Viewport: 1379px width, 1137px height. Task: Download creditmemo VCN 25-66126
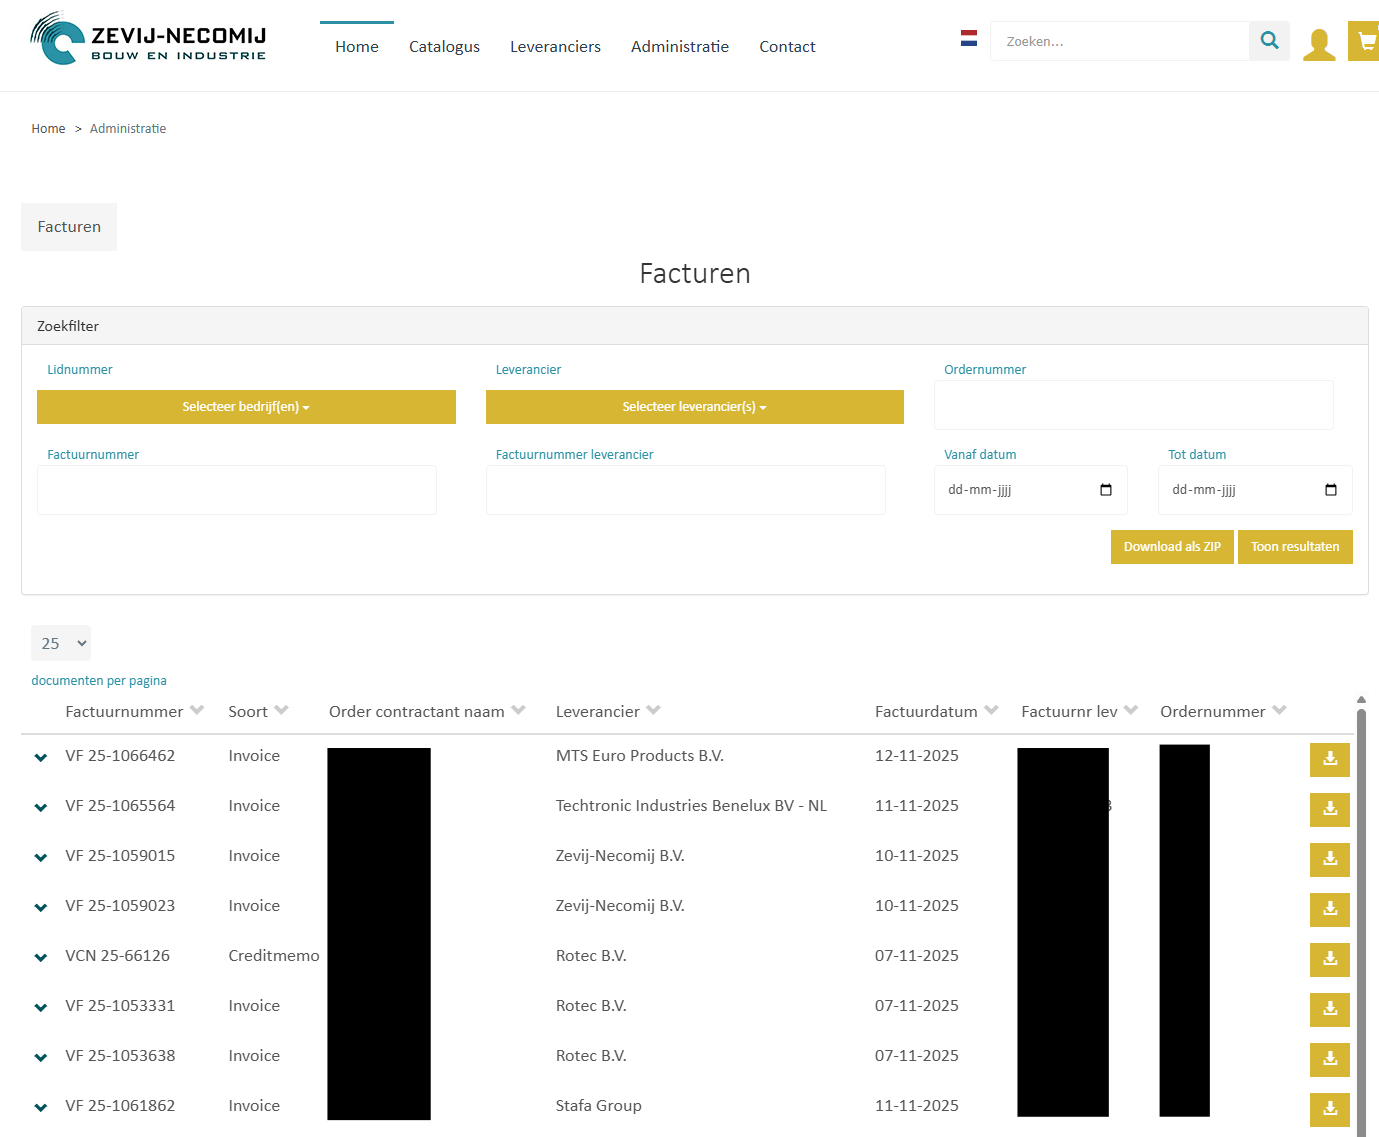(x=1330, y=960)
